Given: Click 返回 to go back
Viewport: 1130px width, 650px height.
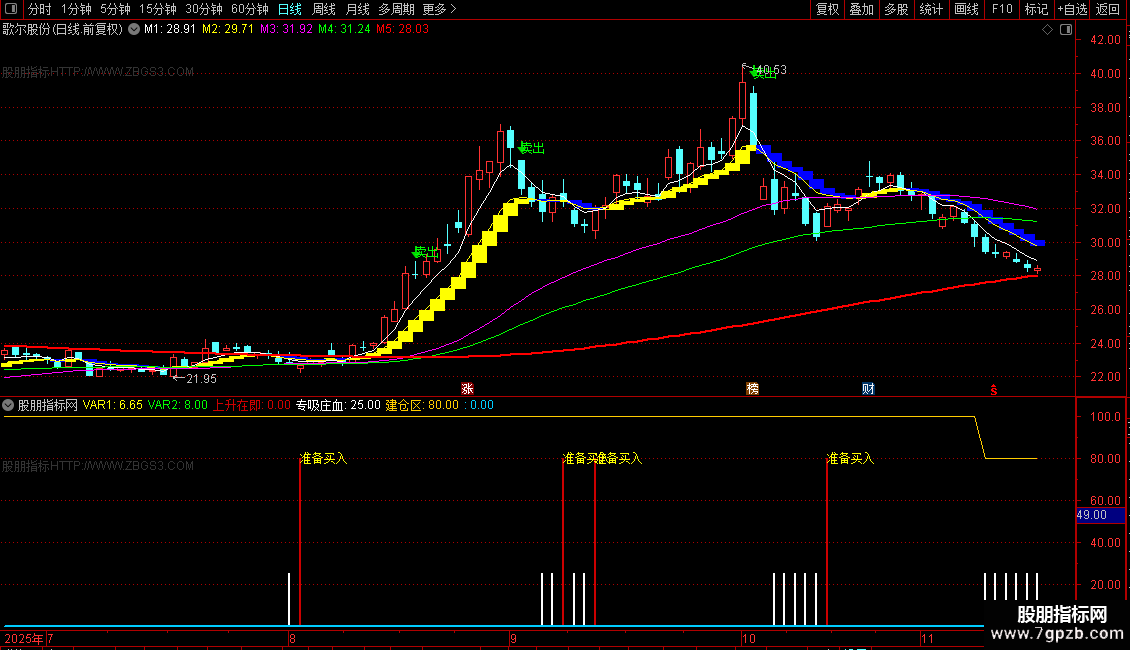Looking at the screenshot, I should [x=1108, y=9].
